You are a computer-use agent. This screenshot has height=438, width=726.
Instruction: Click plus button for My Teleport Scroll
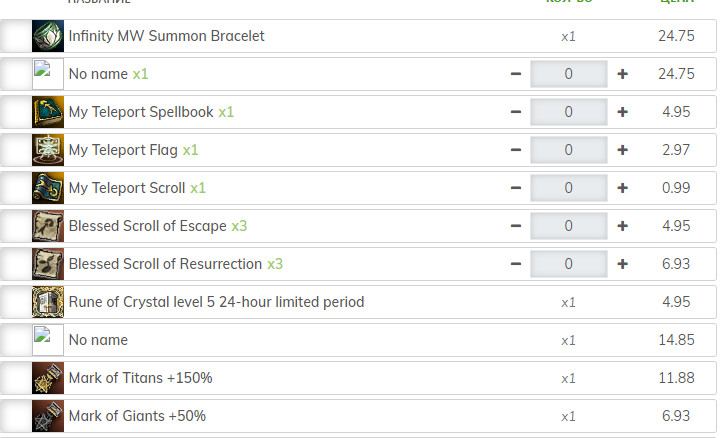click(622, 188)
